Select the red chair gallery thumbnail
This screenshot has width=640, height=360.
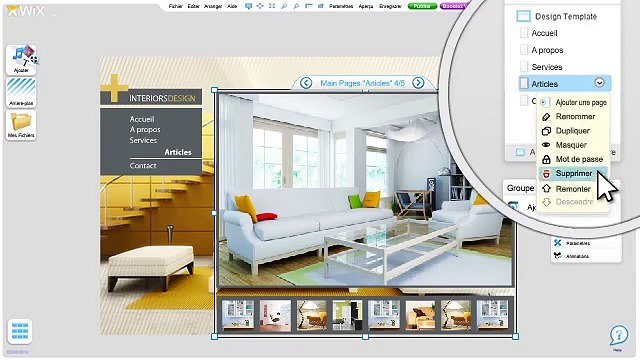(x=275, y=315)
